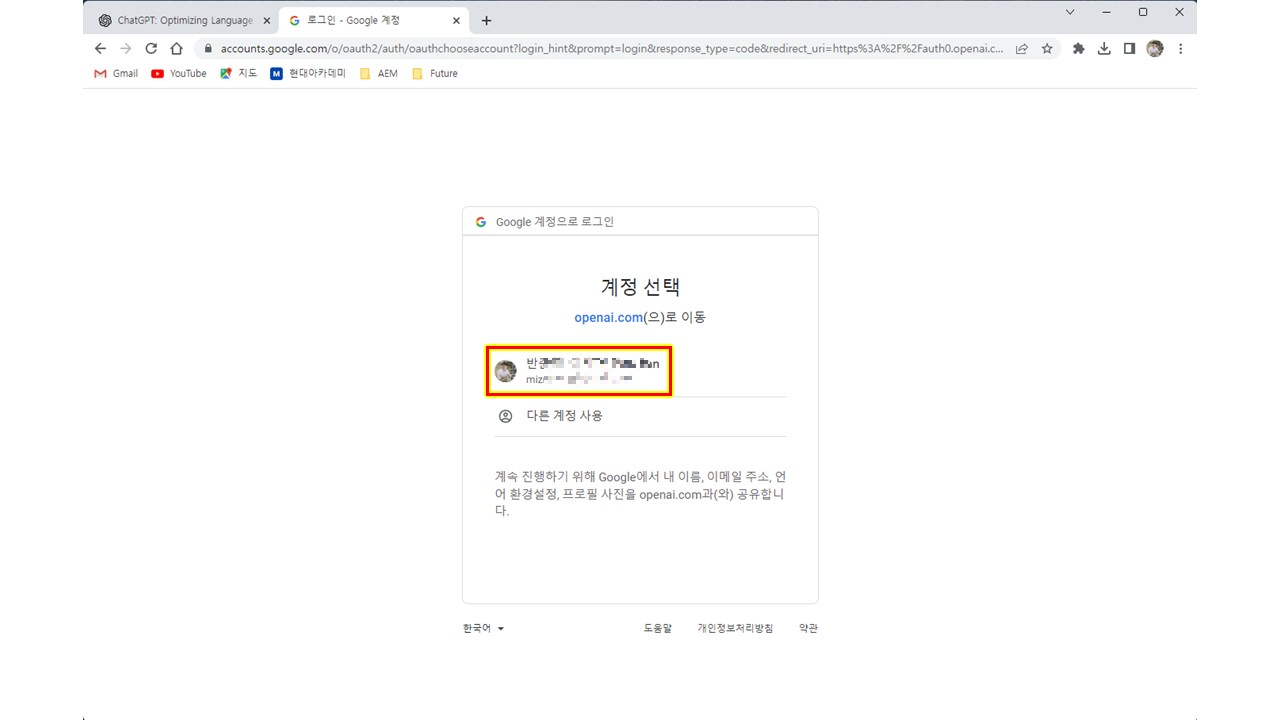Click the 계정 선택 heading text
This screenshot has height=720, width=1280.
(640, 287)
